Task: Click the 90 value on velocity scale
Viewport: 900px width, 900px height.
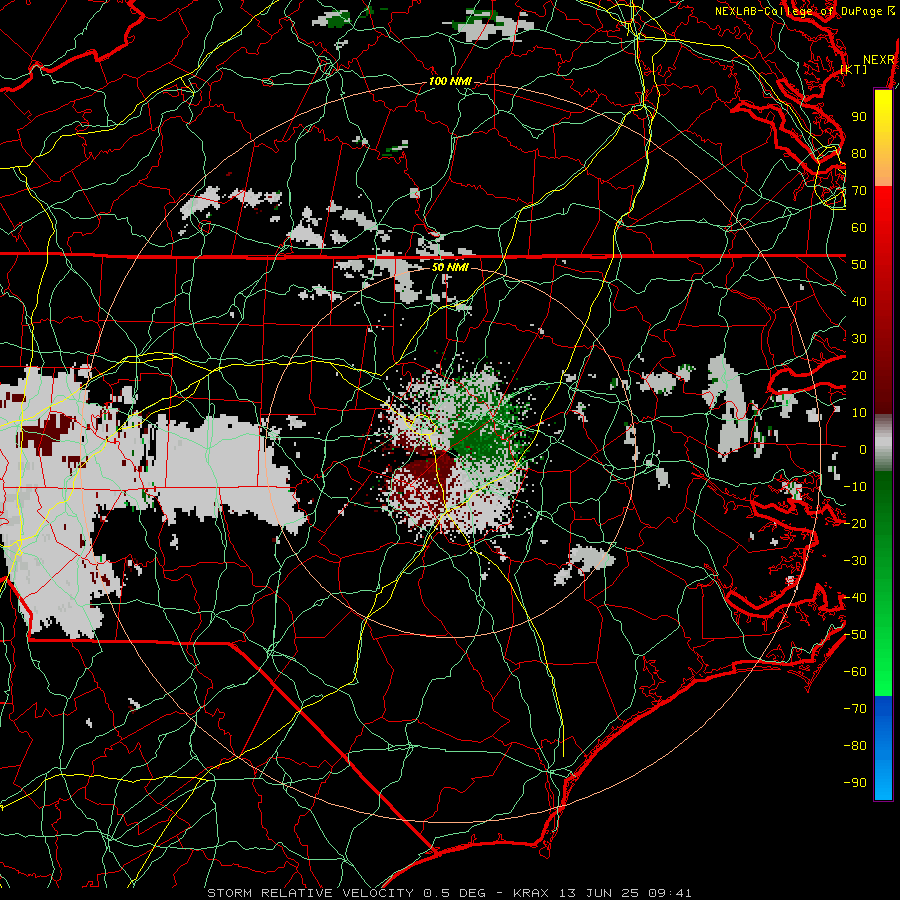Action: click(x=859, y=117)
